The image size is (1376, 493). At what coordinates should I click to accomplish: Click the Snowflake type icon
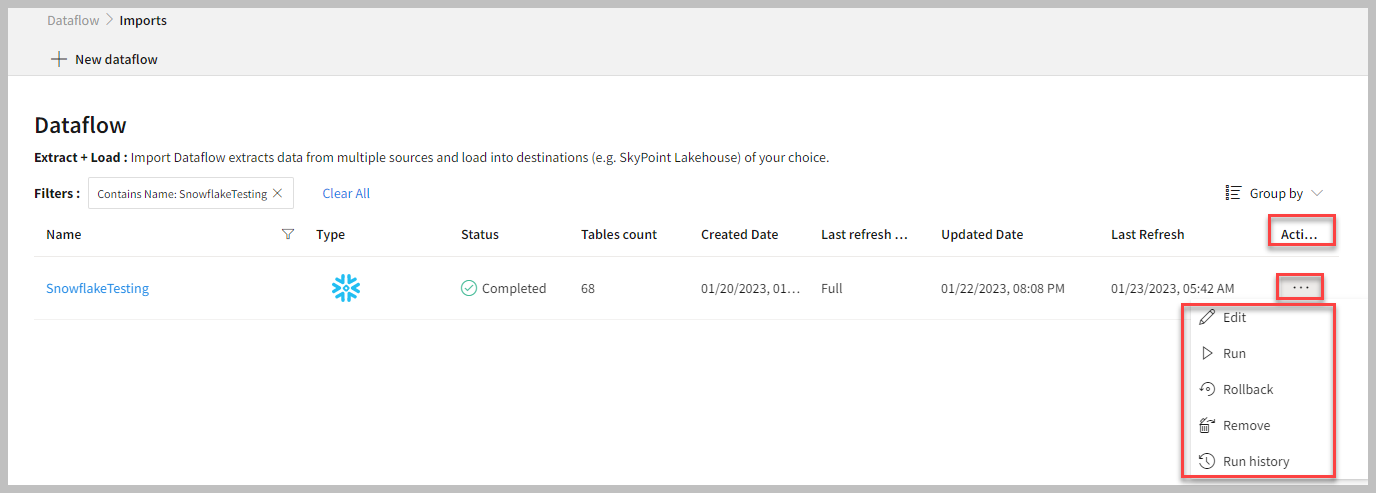pos(346,288)
